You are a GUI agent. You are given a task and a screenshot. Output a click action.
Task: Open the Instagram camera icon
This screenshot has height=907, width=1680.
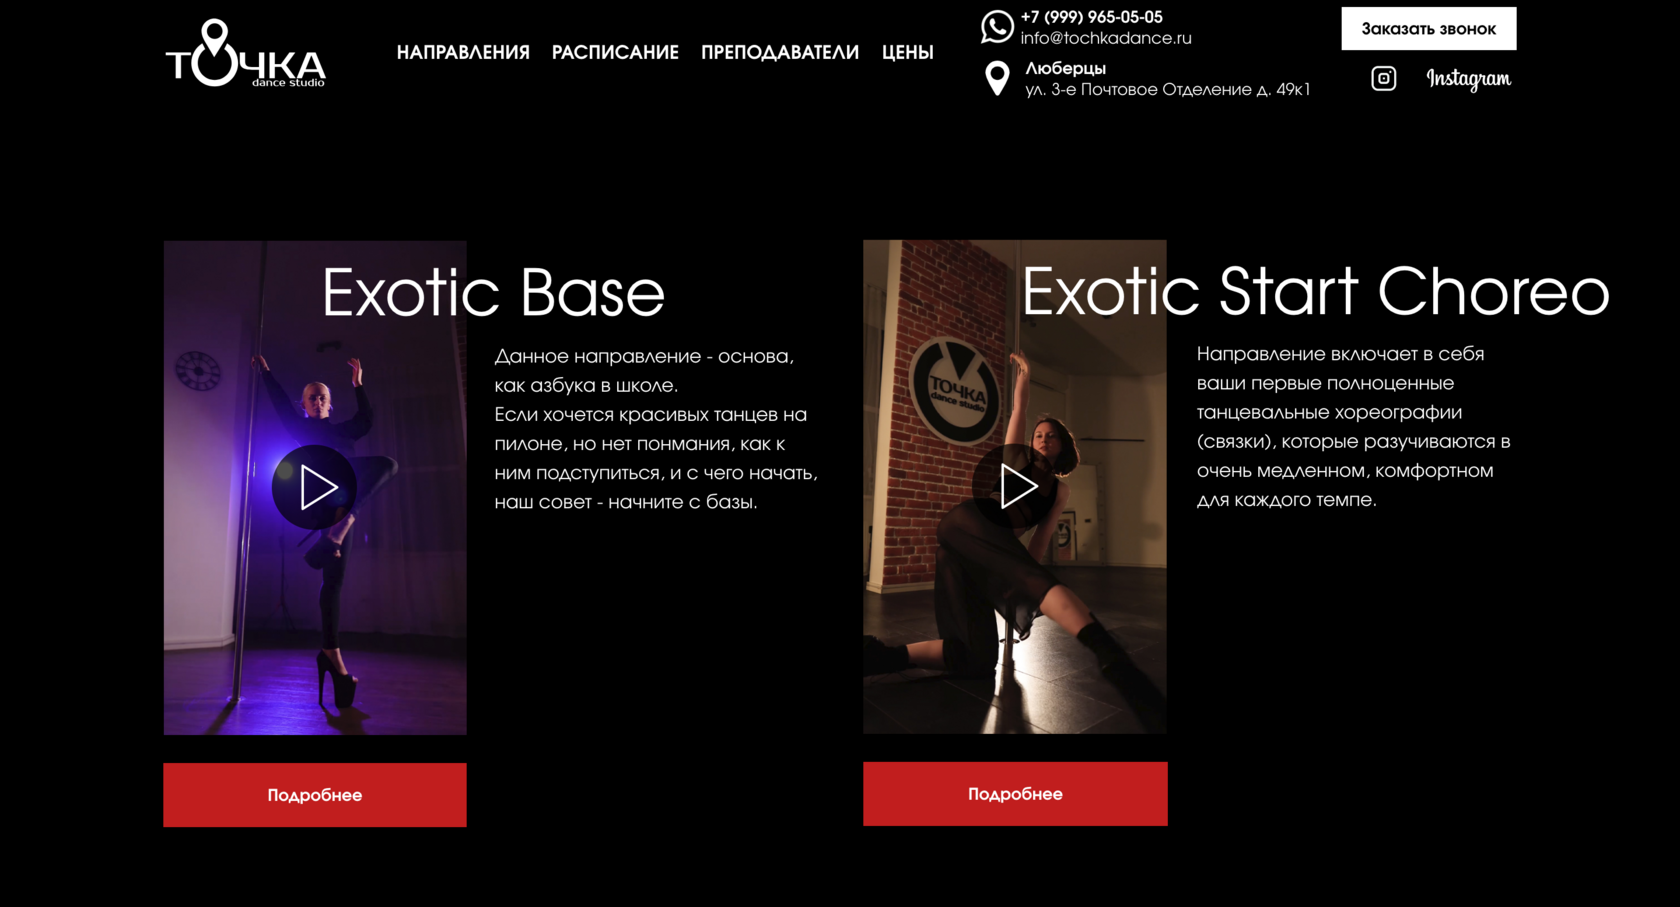click(1383, 78)
